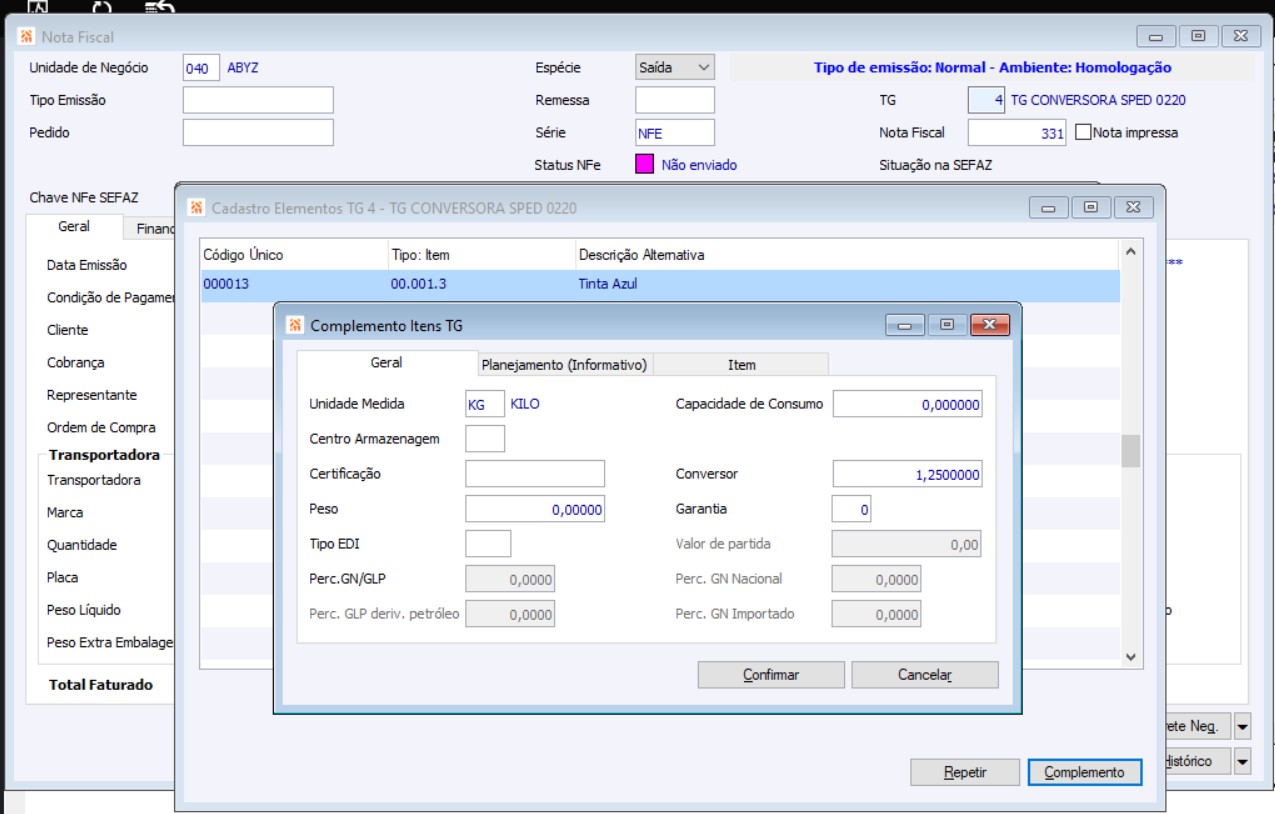1275x814 pixels.
Task: Minimize the Nota Fiscal window
Action: pyautogui.click(x=1156, y=36)
